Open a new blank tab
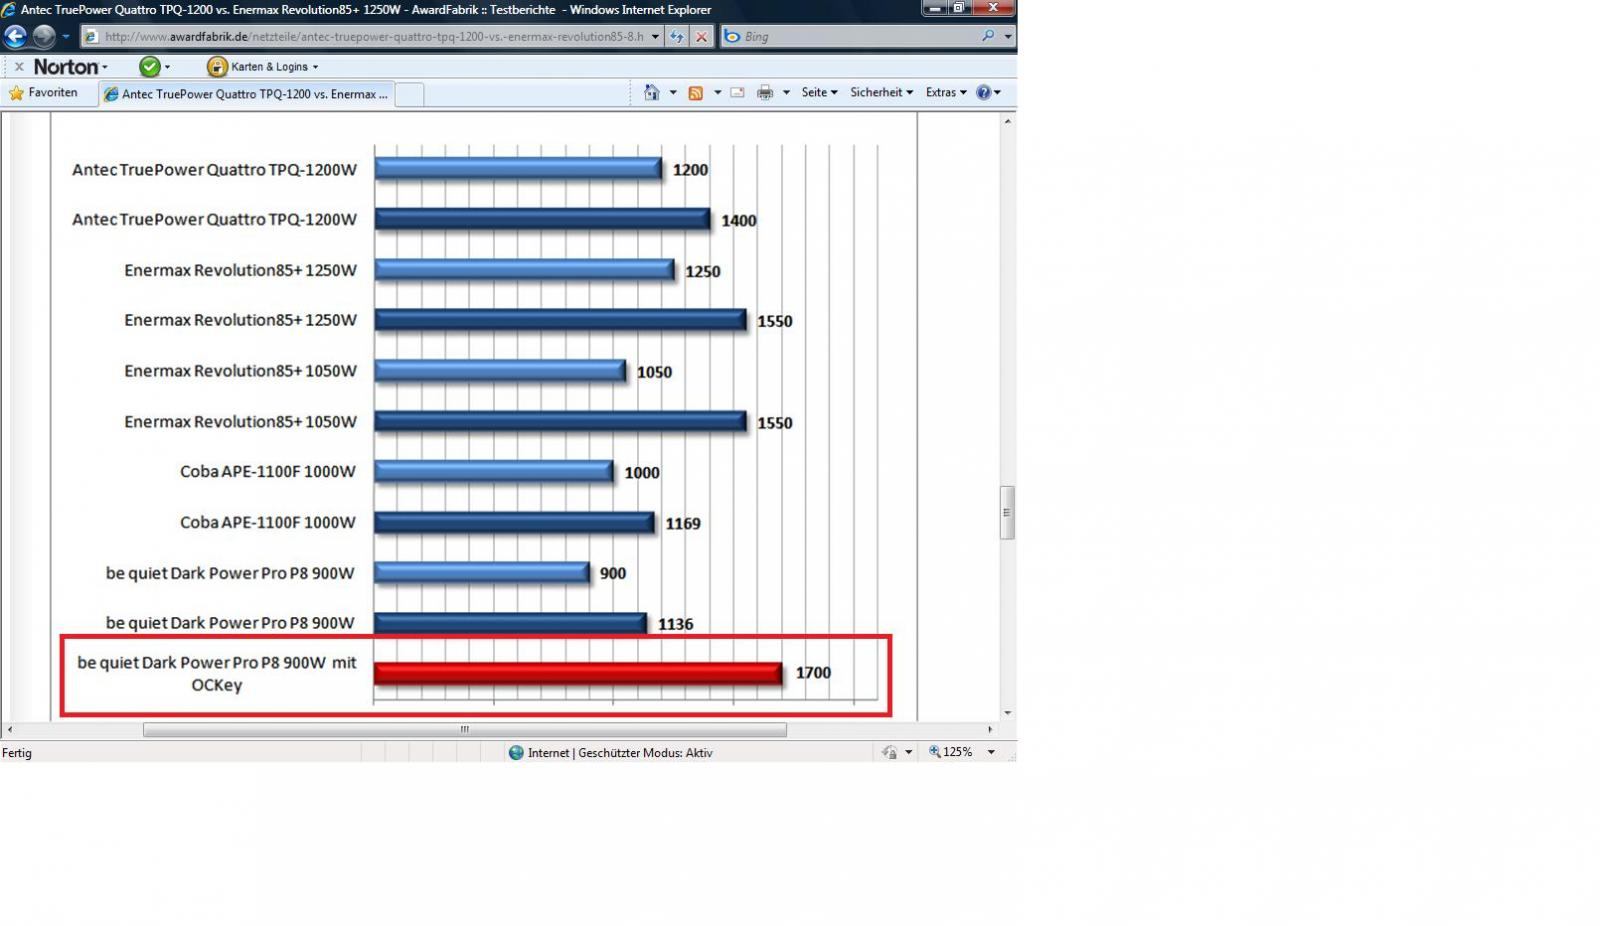 pos(410,95)
